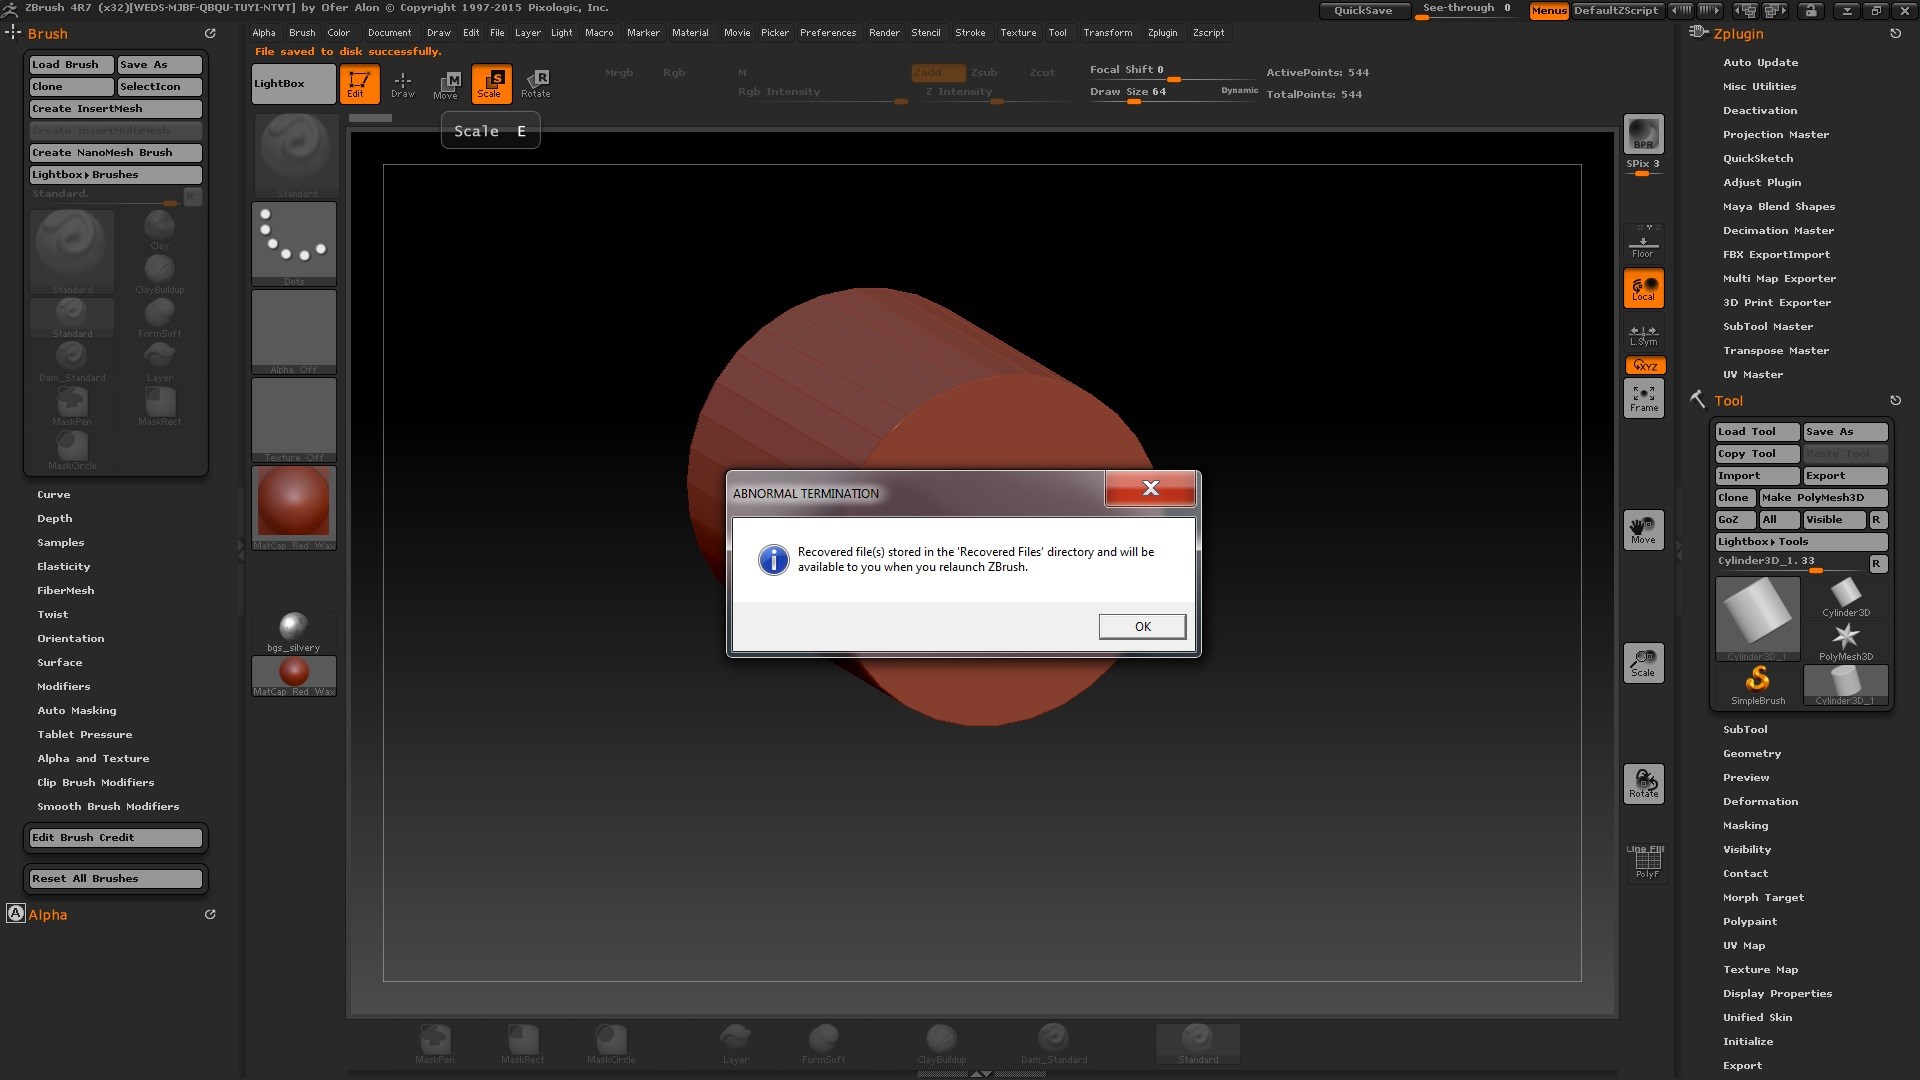The height and width of the screenshot is (1080, 1920).
Task: Open the Render menu
Action: coord(884,33)
